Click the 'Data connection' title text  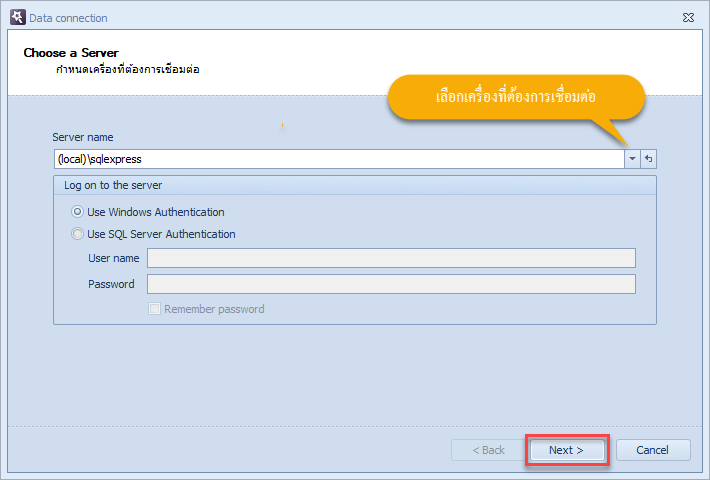point(68,18)
